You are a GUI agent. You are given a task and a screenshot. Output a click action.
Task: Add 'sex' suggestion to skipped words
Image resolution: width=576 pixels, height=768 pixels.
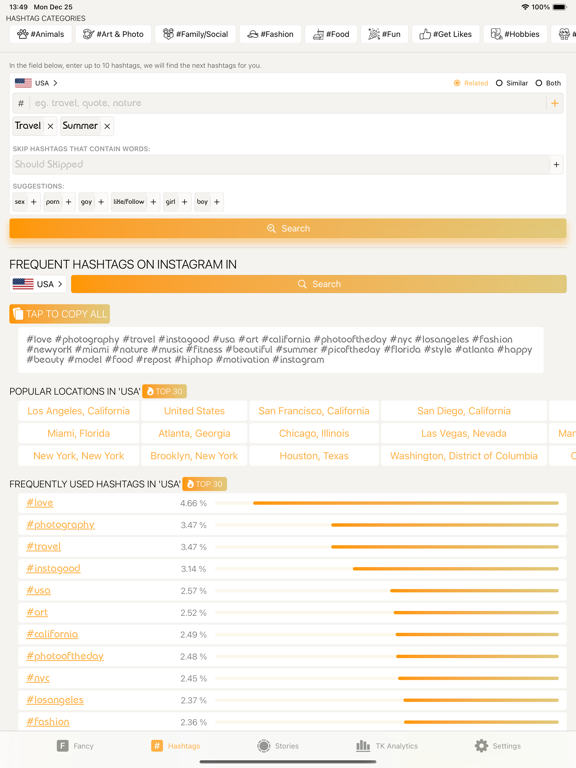tap(34, 202)
